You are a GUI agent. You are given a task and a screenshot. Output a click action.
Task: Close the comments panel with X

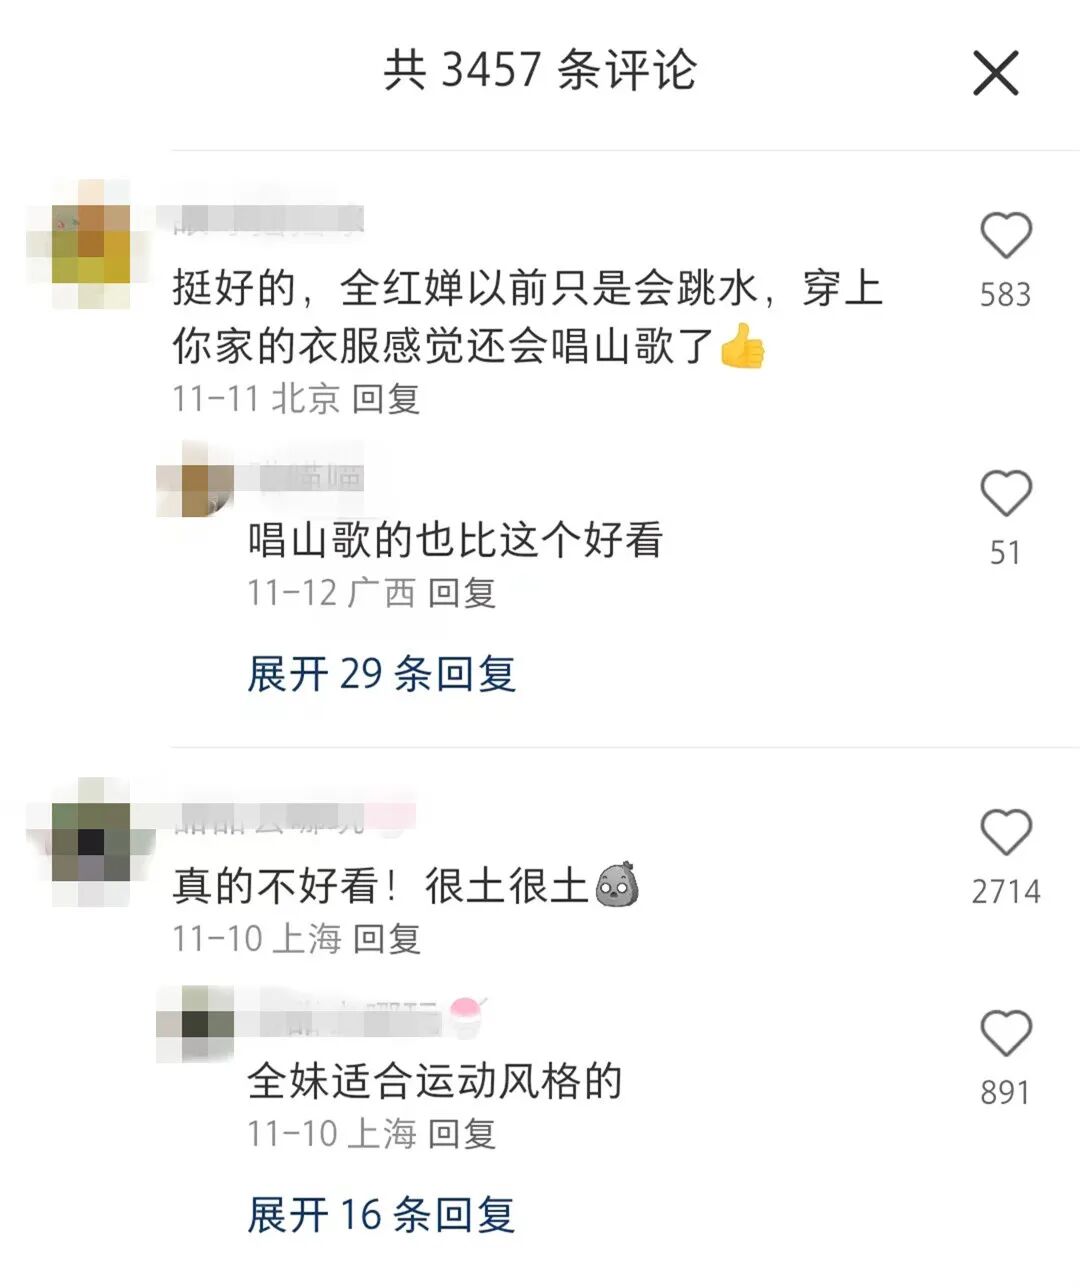point(995,74)
